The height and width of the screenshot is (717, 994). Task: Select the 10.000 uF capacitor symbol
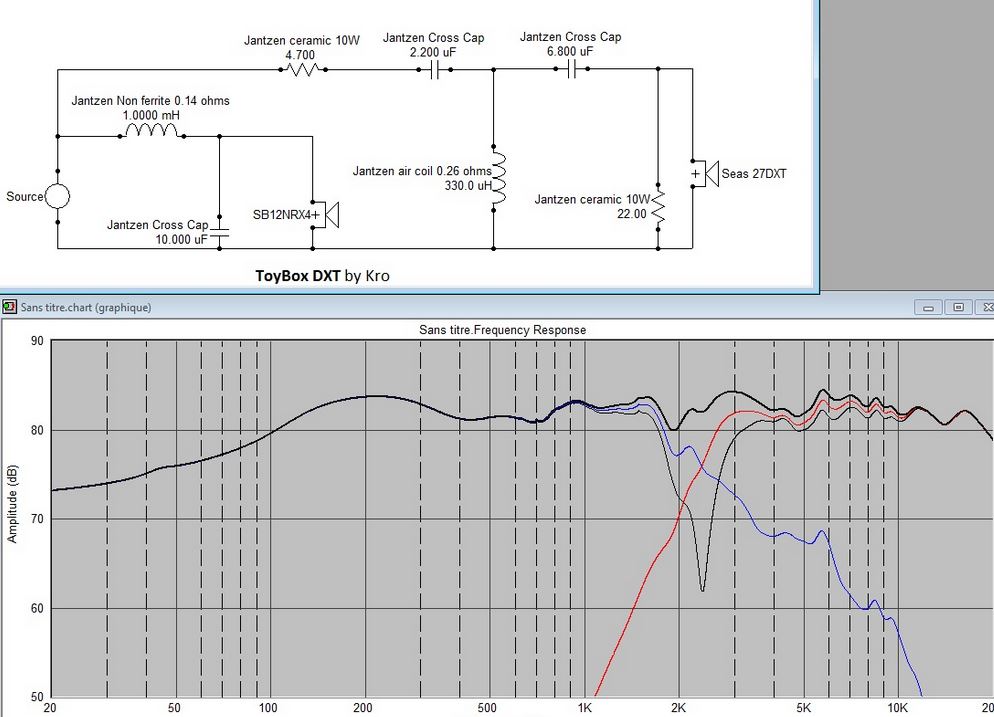tap(219, 231)
